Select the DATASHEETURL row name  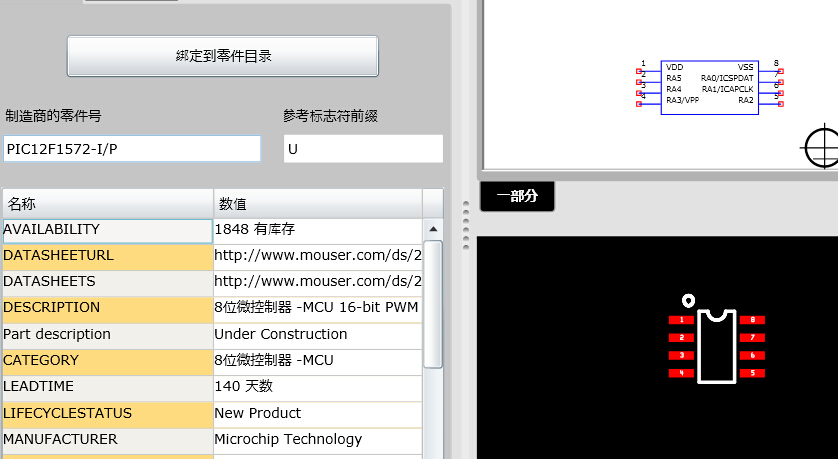[x=108, y=257]
